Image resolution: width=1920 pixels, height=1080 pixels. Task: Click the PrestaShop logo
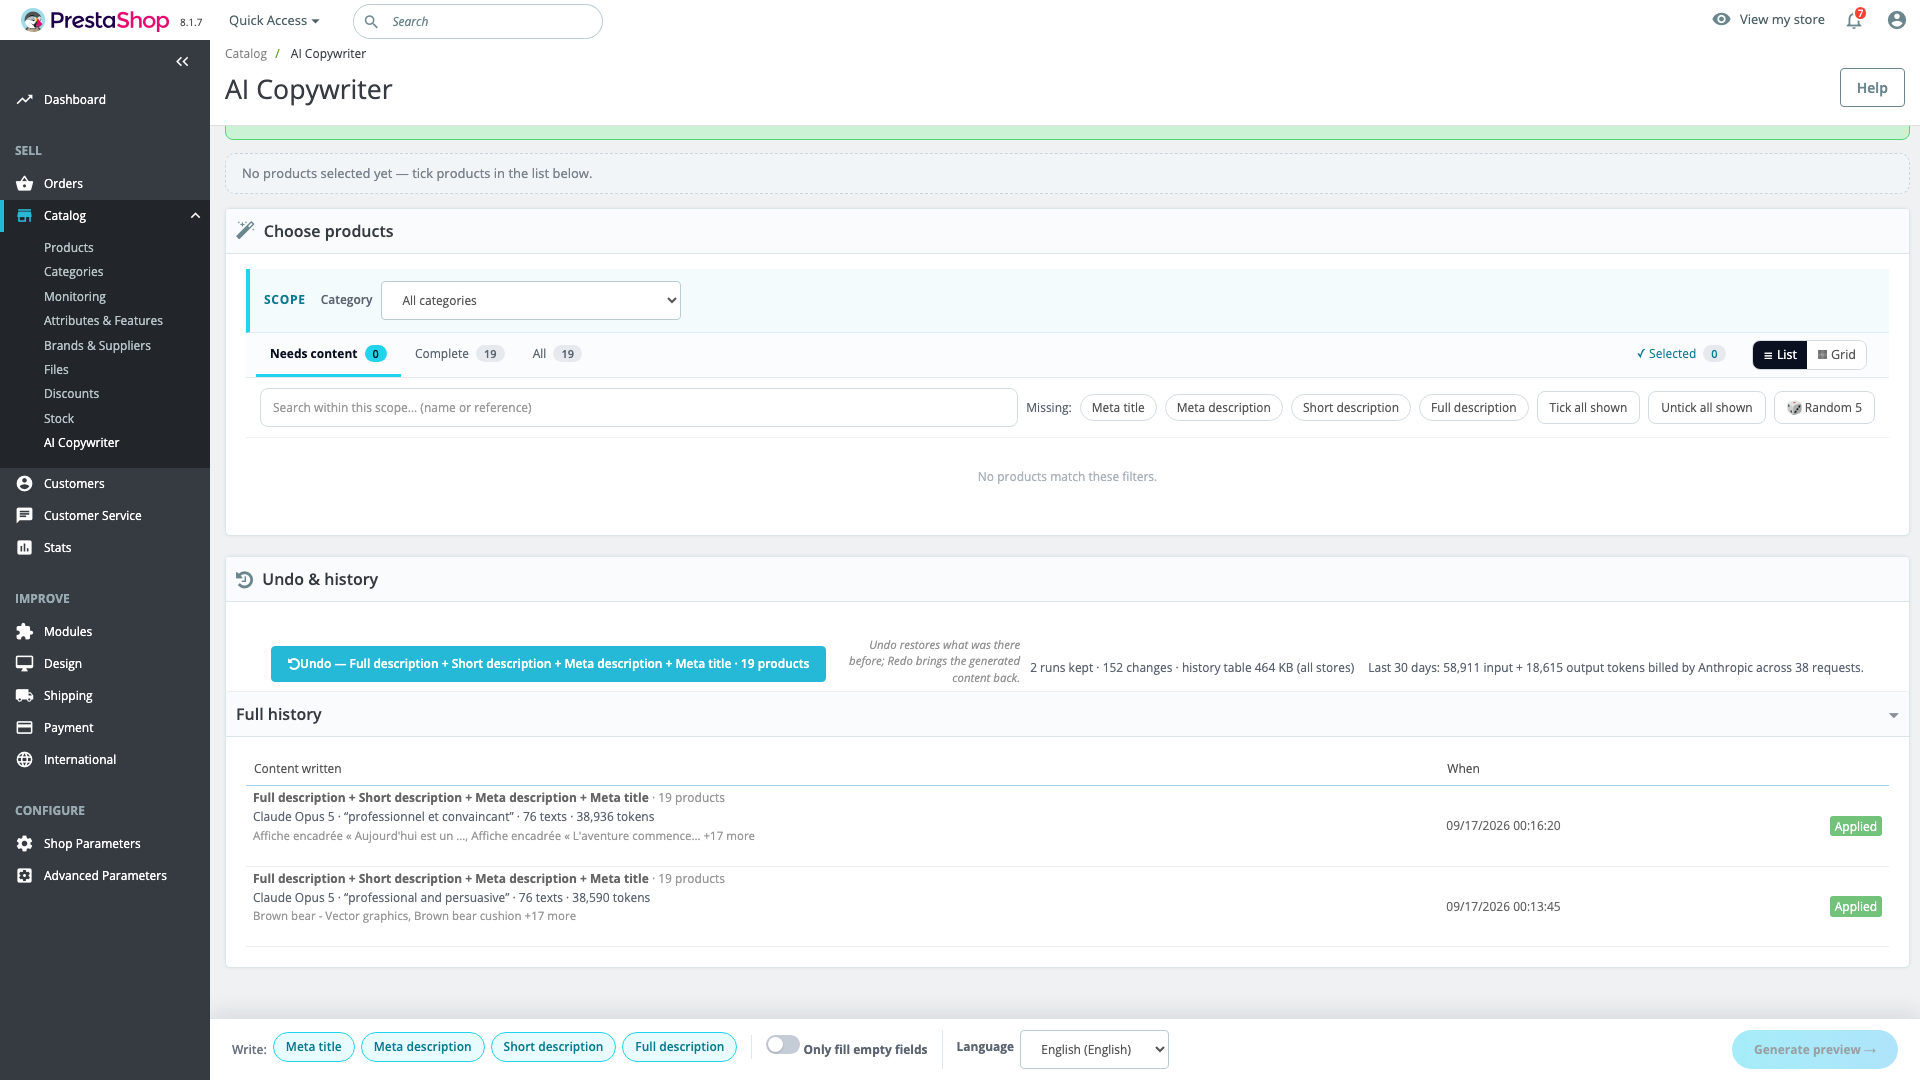tap(95, 20)
